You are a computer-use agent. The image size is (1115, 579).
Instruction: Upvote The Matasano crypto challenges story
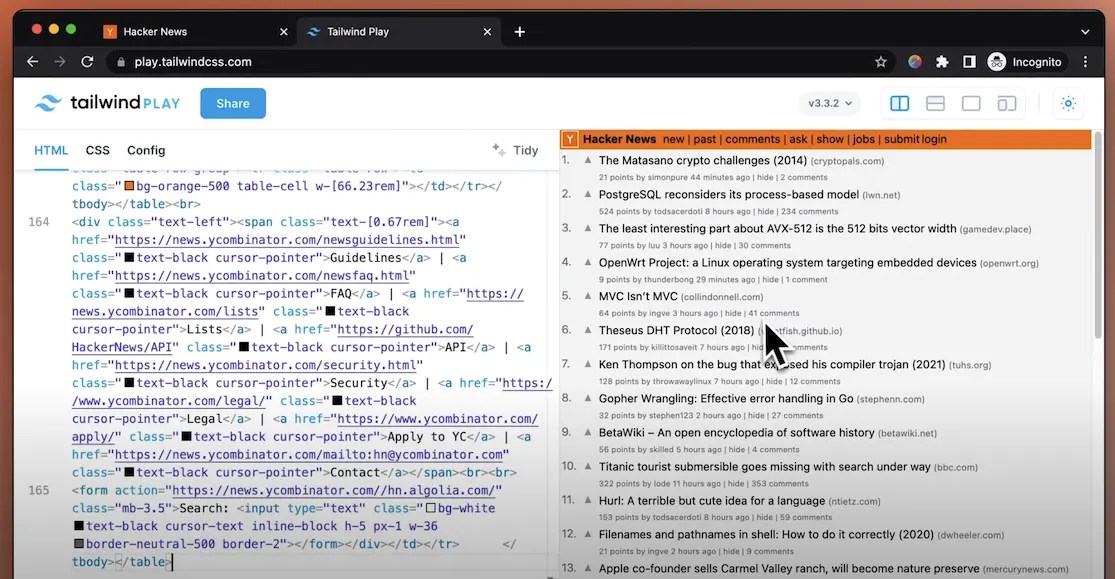coord(588,160)
